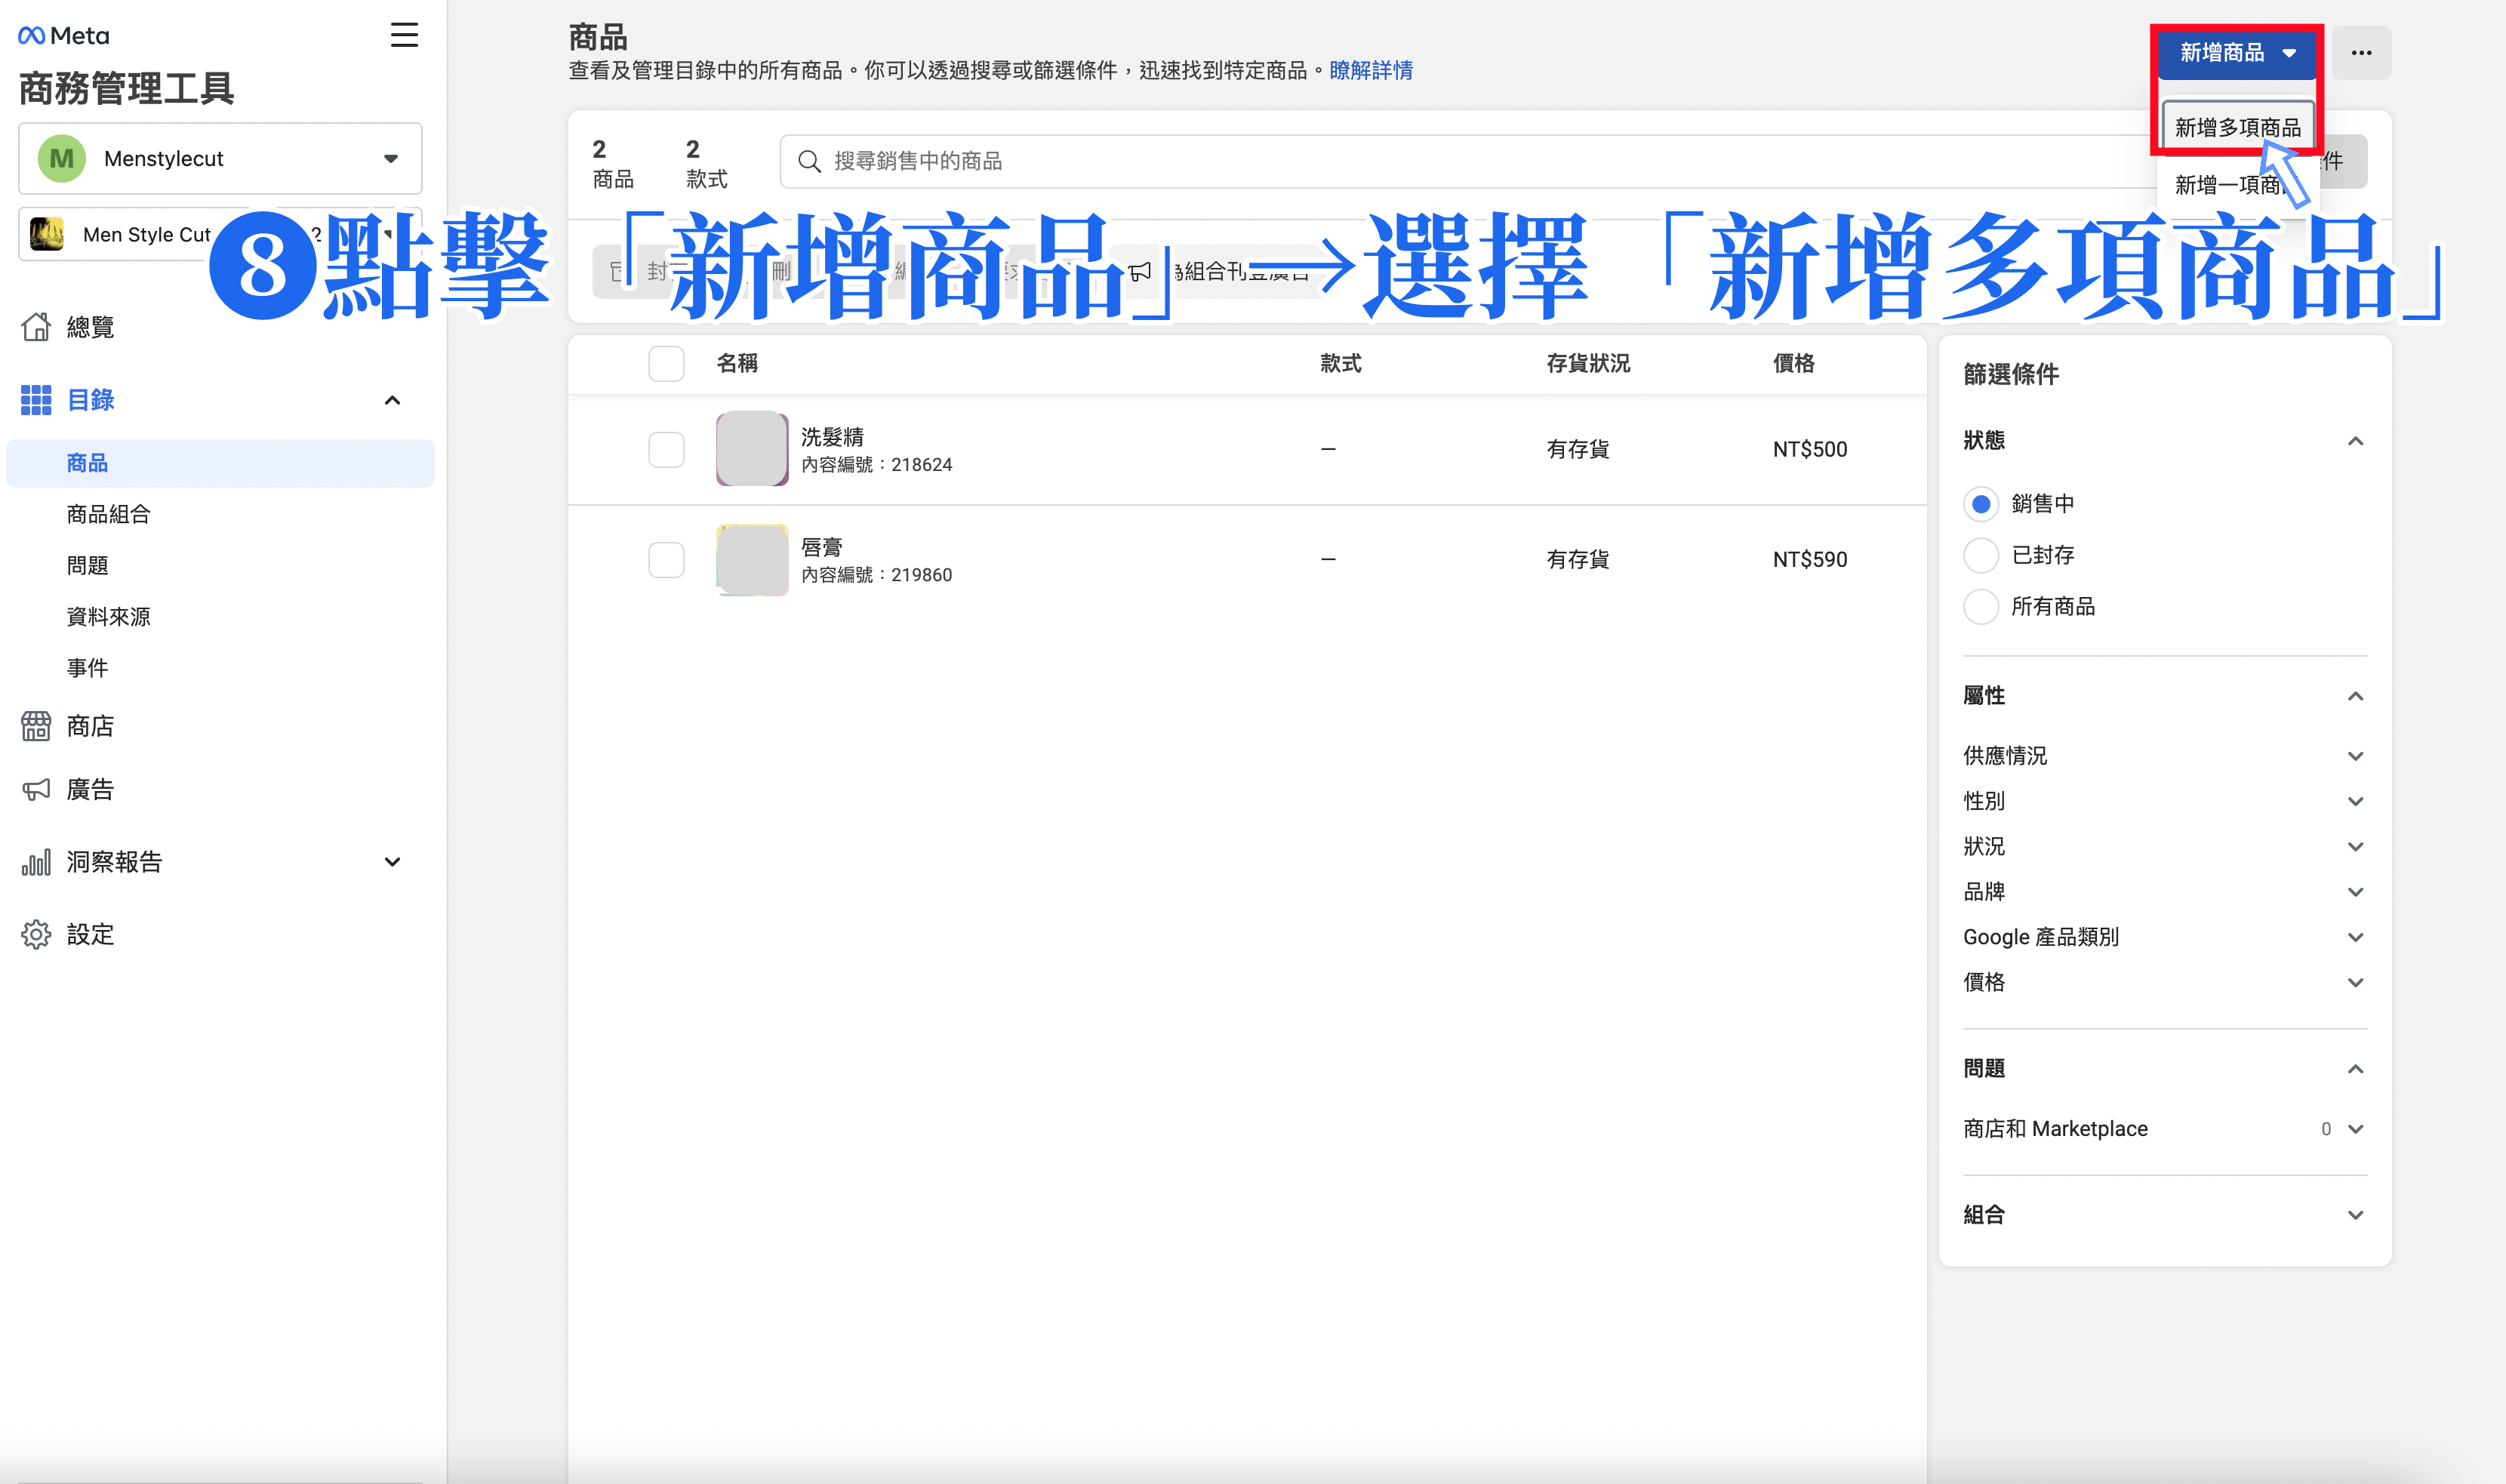Click the search magnifier icon
Screen dimensions: 2506x1484
click(x=809, y=161)
